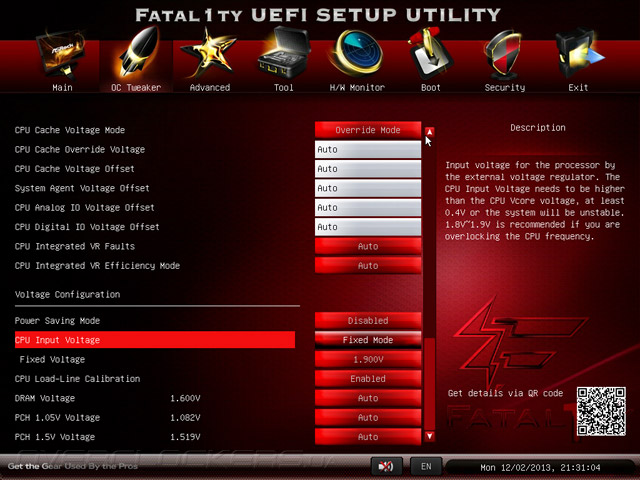Click the scrollbar down arrow
640x480 pixels.
click(429, 436)
